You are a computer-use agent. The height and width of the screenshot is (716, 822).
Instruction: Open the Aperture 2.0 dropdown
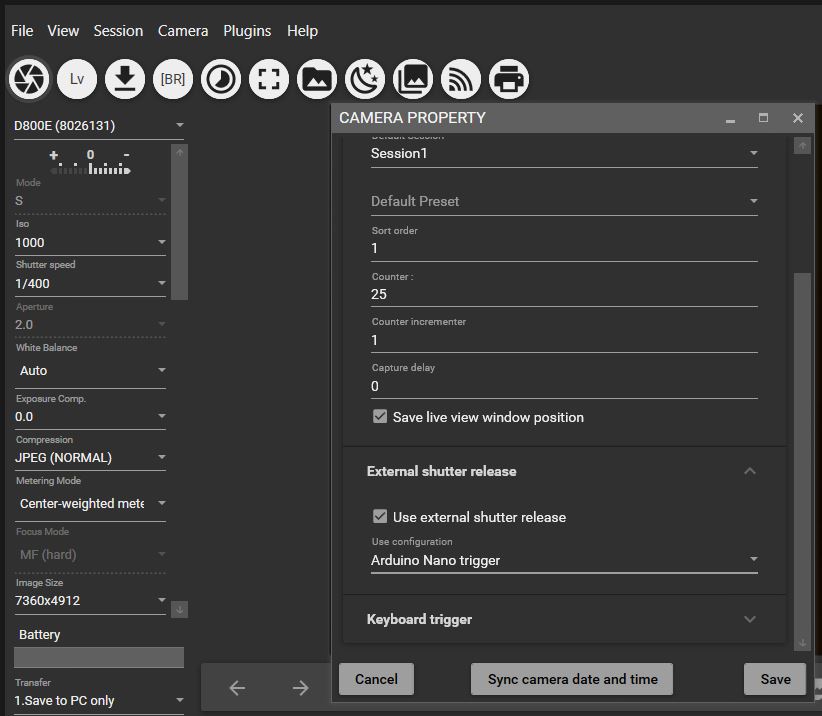click(90, 324)
